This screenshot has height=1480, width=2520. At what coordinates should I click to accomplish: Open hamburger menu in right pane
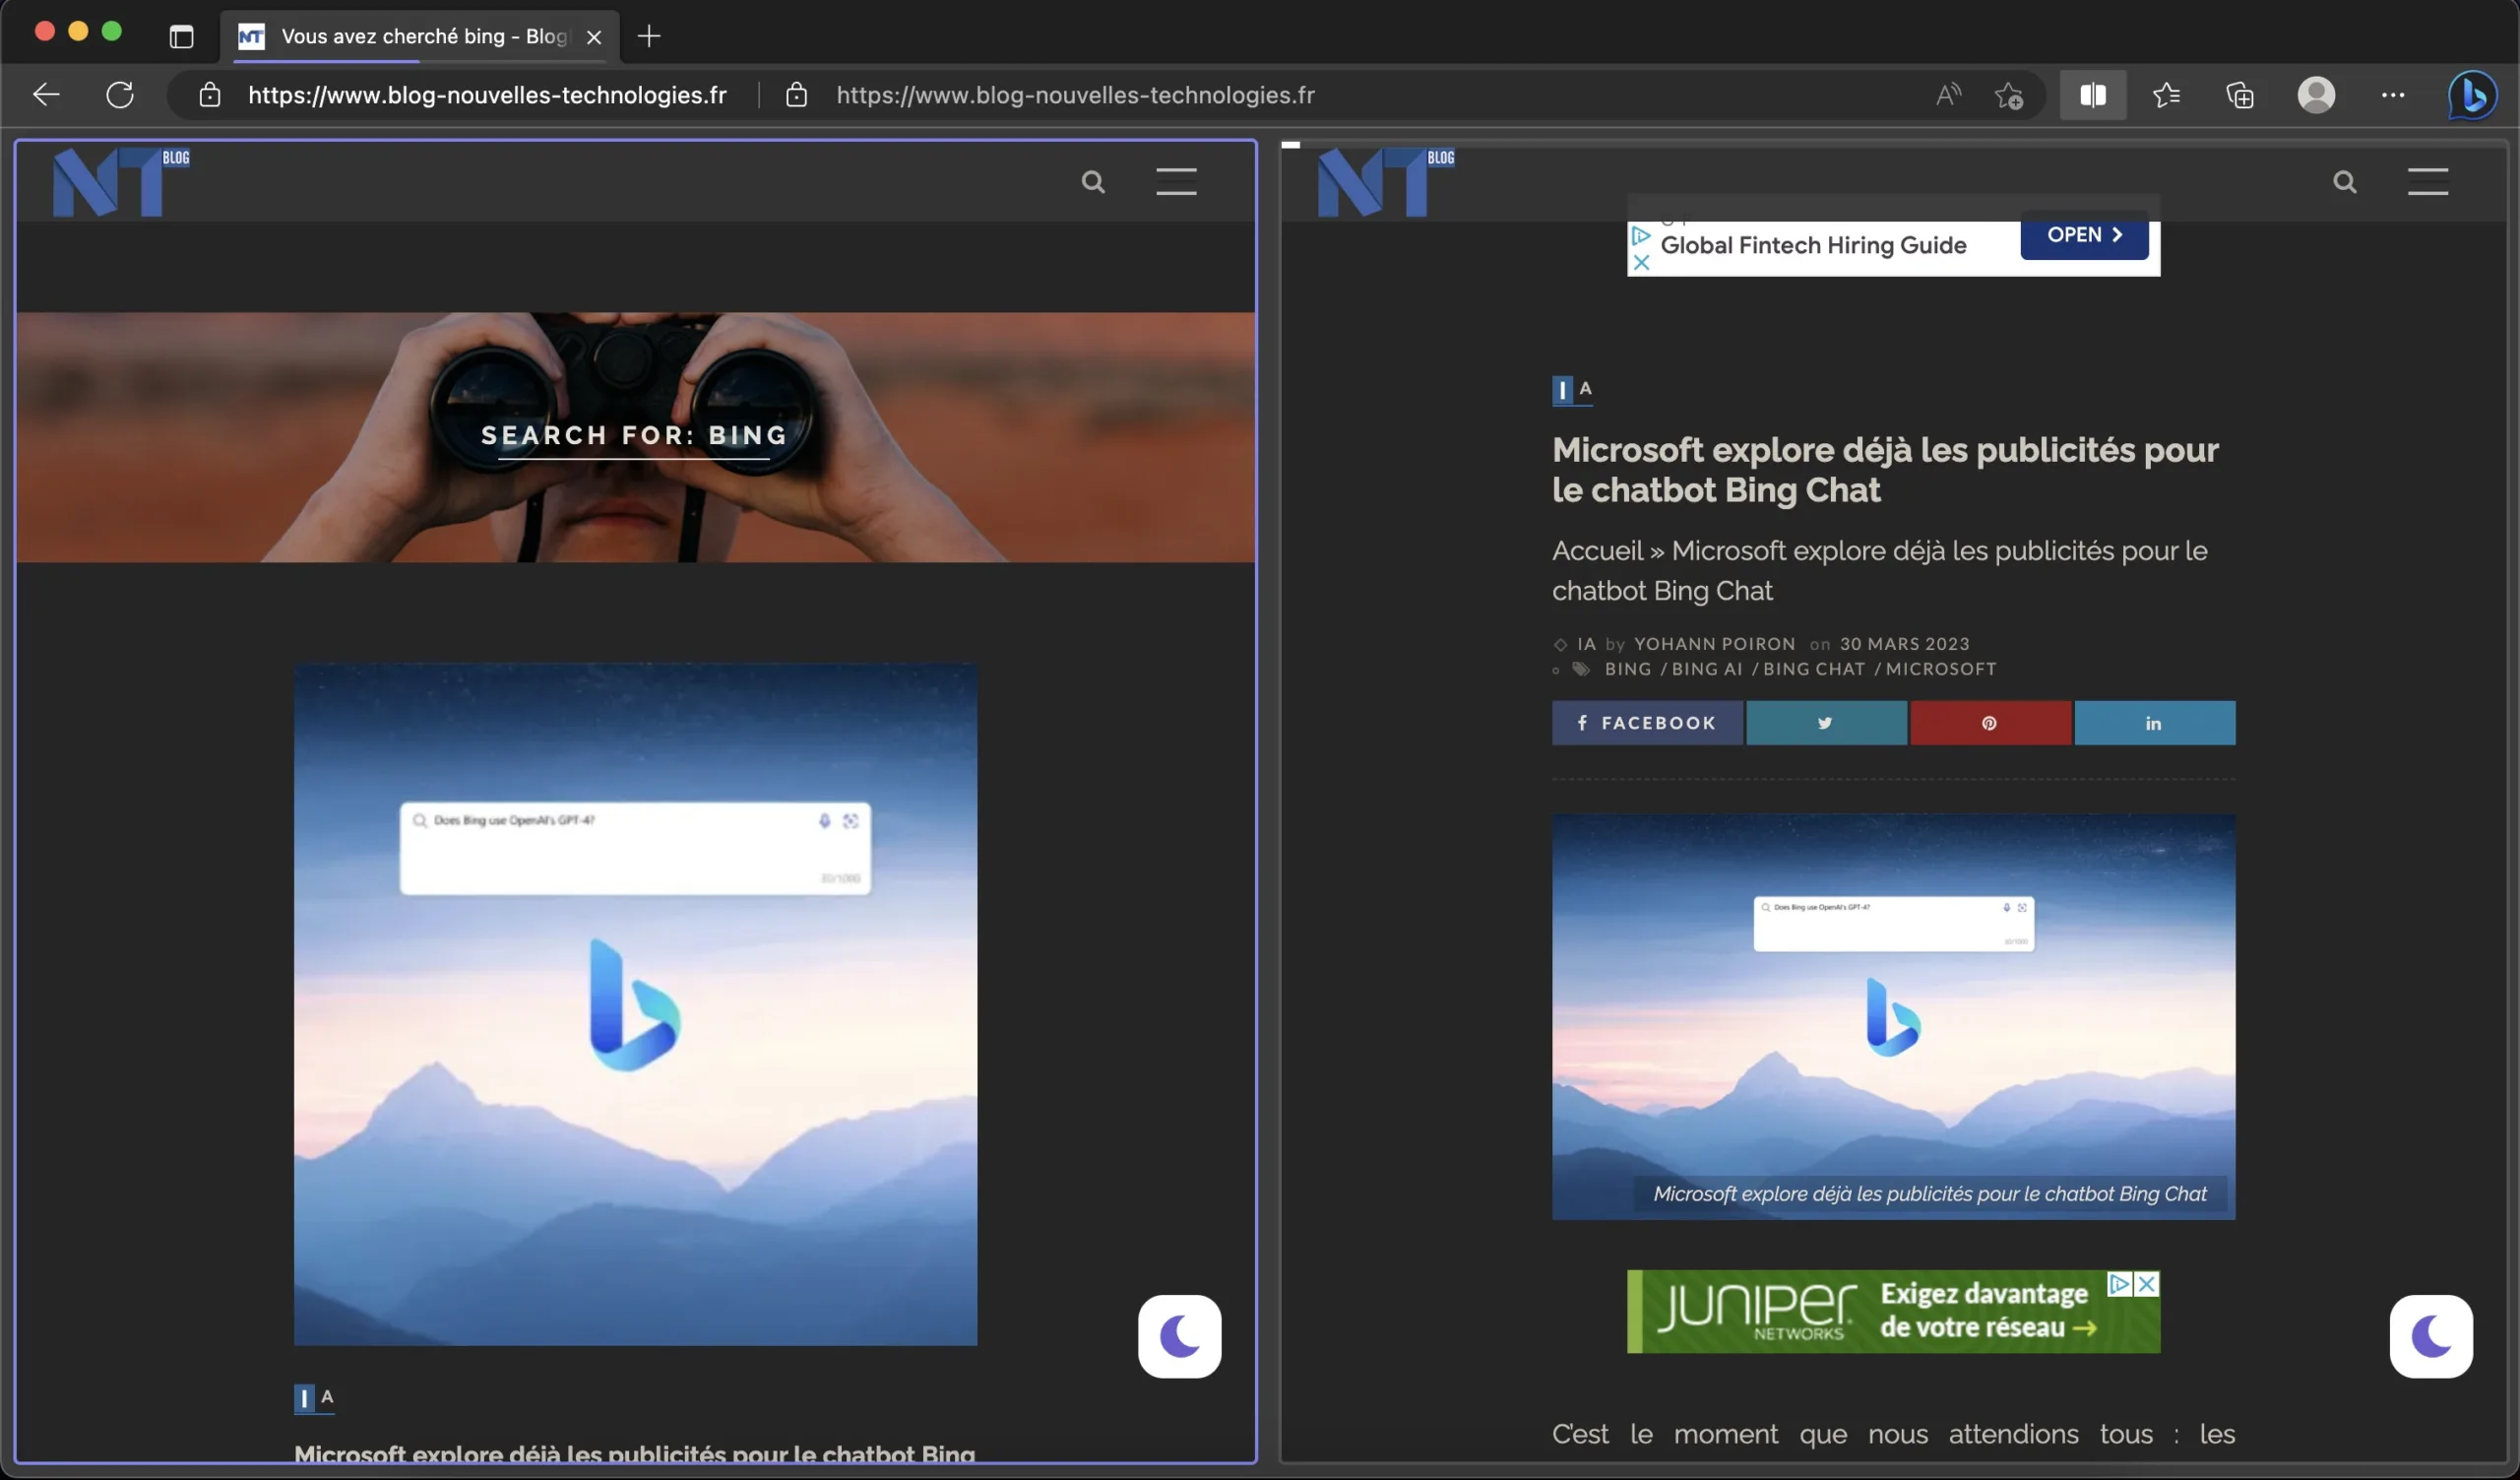2428,182
